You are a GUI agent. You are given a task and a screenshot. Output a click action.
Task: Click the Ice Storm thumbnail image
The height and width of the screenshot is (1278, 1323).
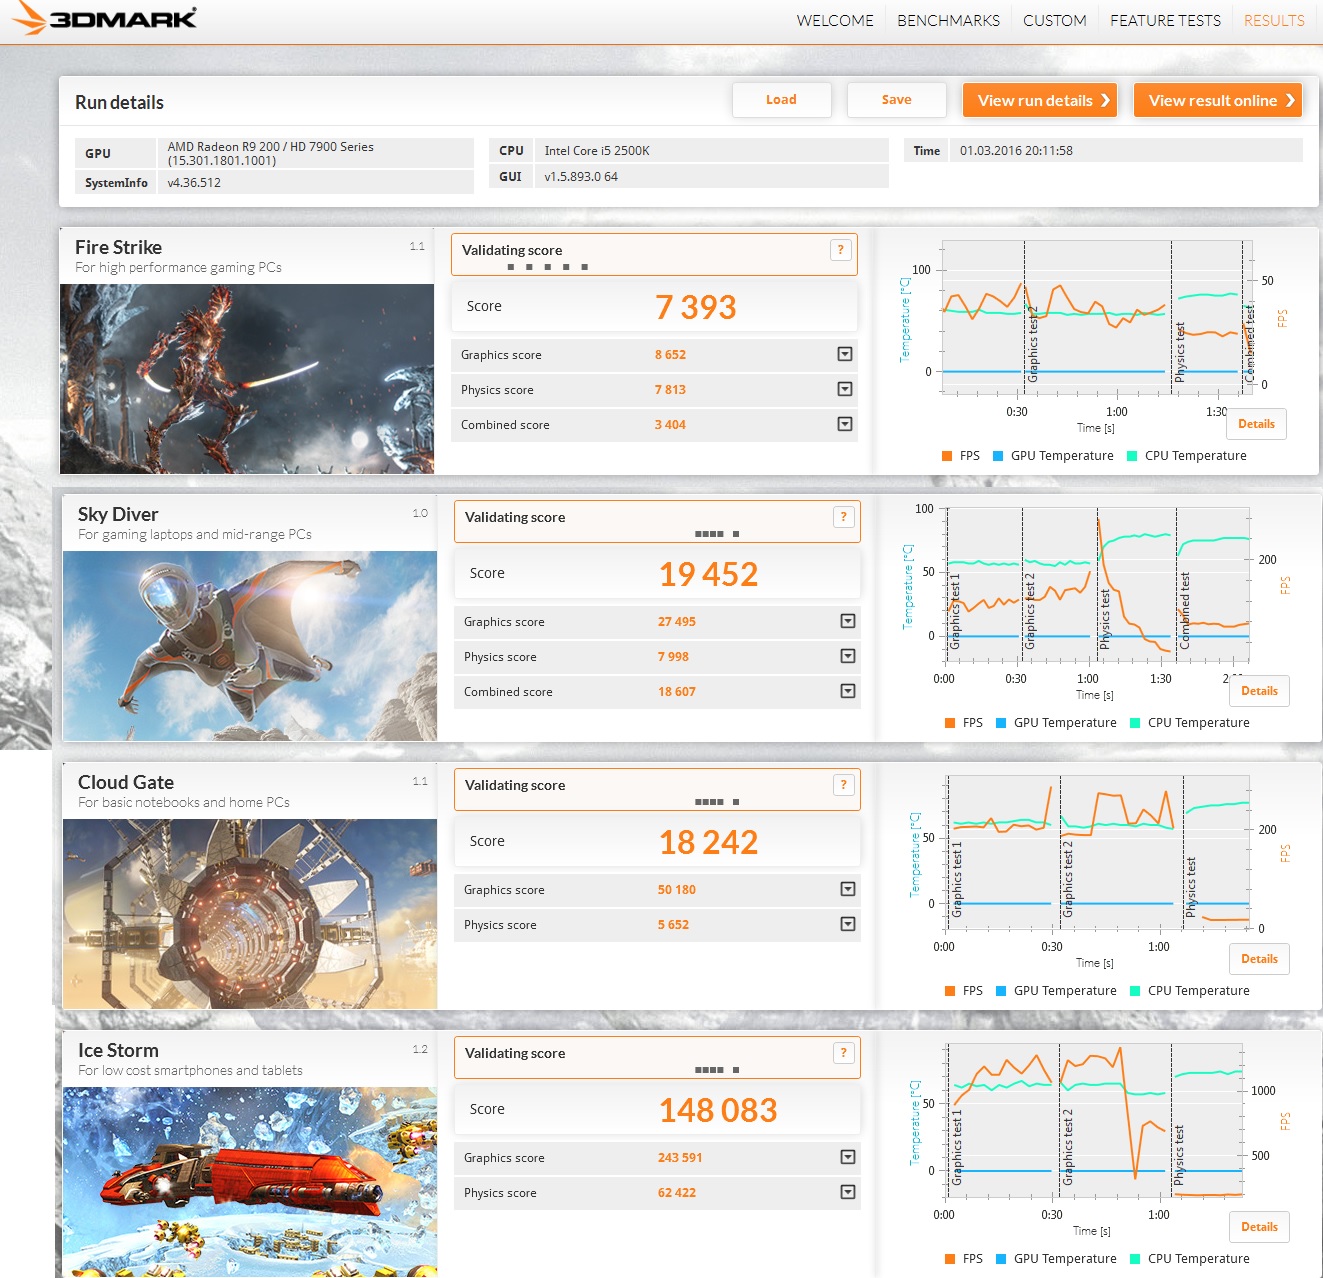coord(250,1182)
